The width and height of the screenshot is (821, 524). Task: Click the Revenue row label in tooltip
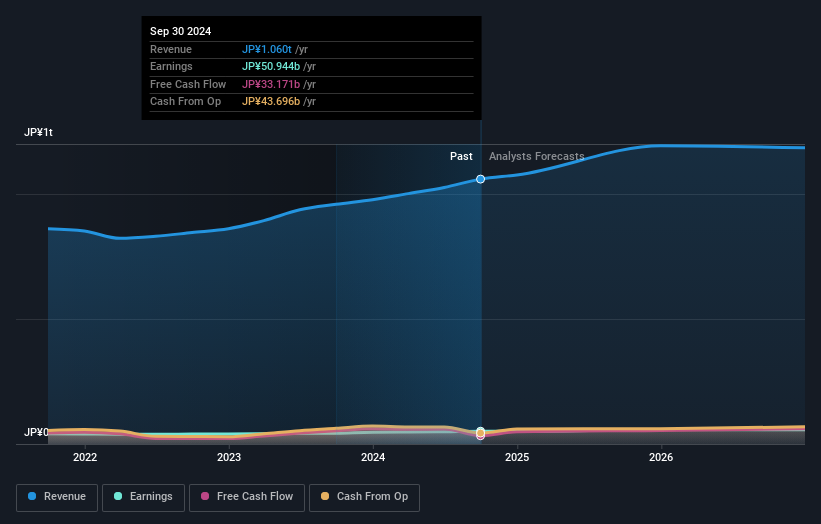tap(171, 49)
